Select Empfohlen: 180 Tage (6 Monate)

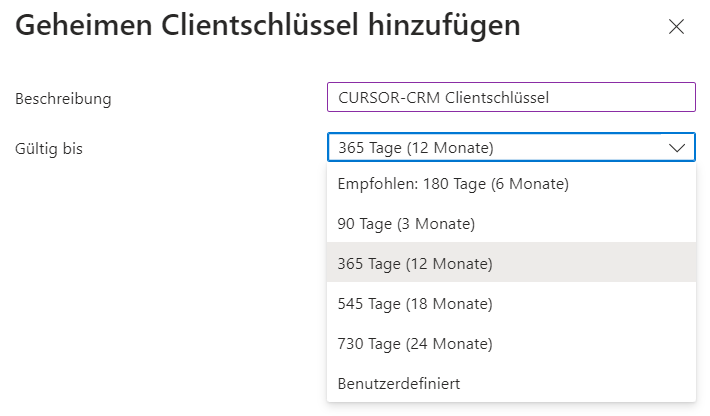[x=453, y=184]
